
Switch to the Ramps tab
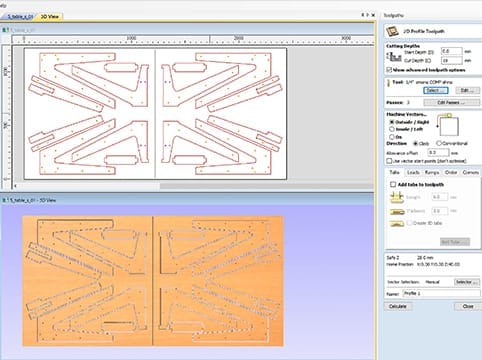(432, 172)
